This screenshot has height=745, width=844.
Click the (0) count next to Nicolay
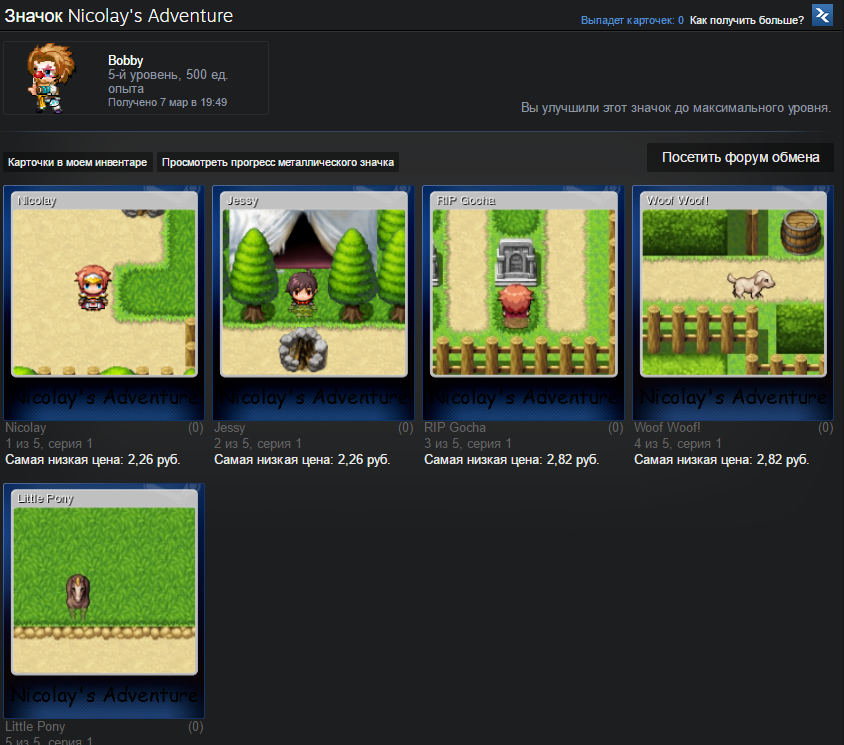pos(196,428)
